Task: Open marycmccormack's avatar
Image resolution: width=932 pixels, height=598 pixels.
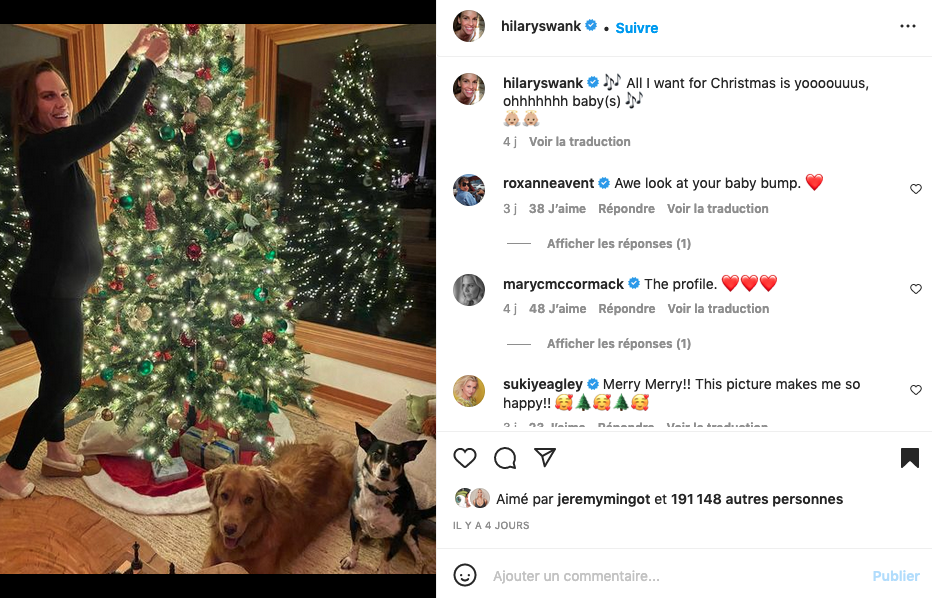Action: (x=469, y=290)
